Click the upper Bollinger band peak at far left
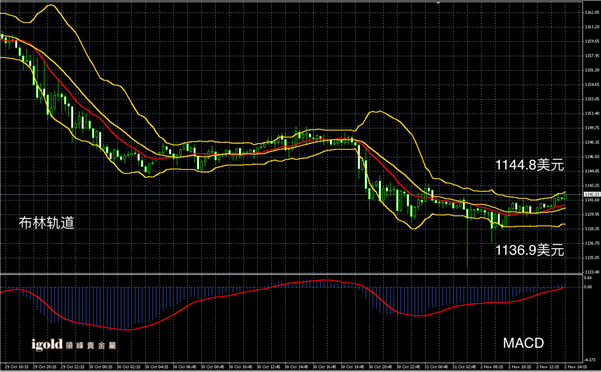The width and height of the screenshot is (601, 372). (50, 5)
